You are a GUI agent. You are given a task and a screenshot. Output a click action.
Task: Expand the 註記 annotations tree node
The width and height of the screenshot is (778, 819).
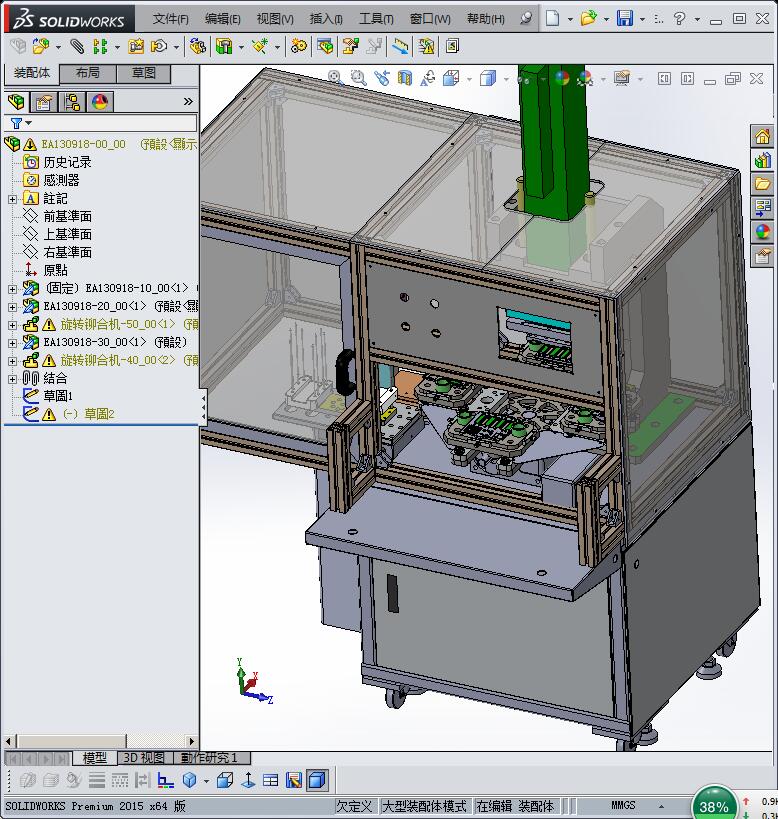[13, 199]
